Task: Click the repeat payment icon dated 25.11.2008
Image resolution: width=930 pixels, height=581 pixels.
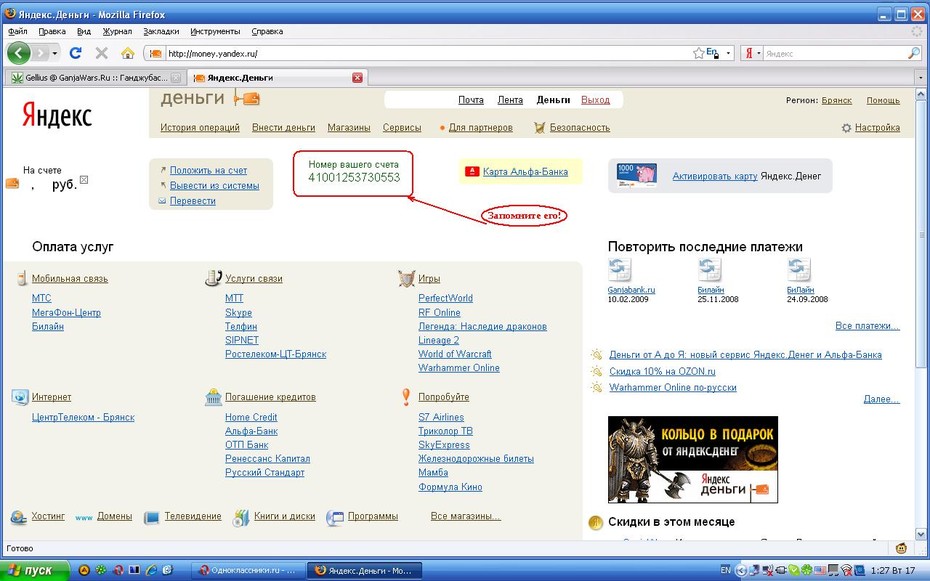Action: click(x=709, y=270)
